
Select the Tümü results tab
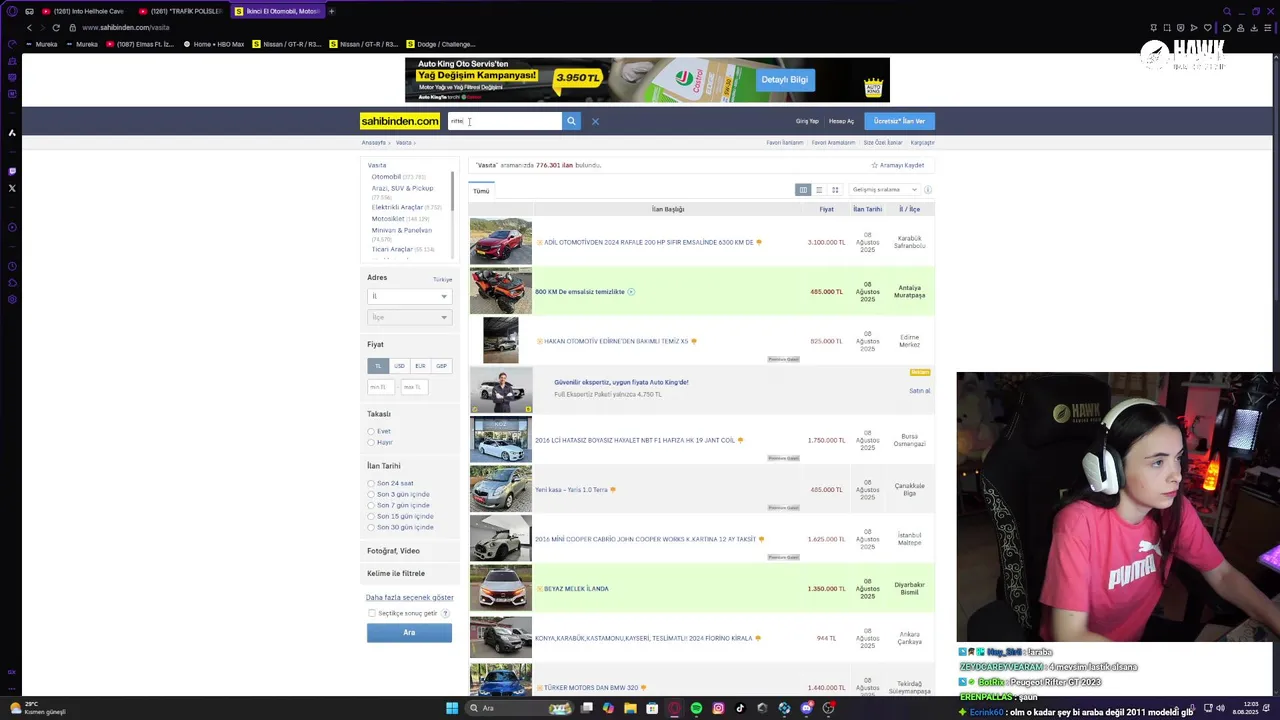481,191
